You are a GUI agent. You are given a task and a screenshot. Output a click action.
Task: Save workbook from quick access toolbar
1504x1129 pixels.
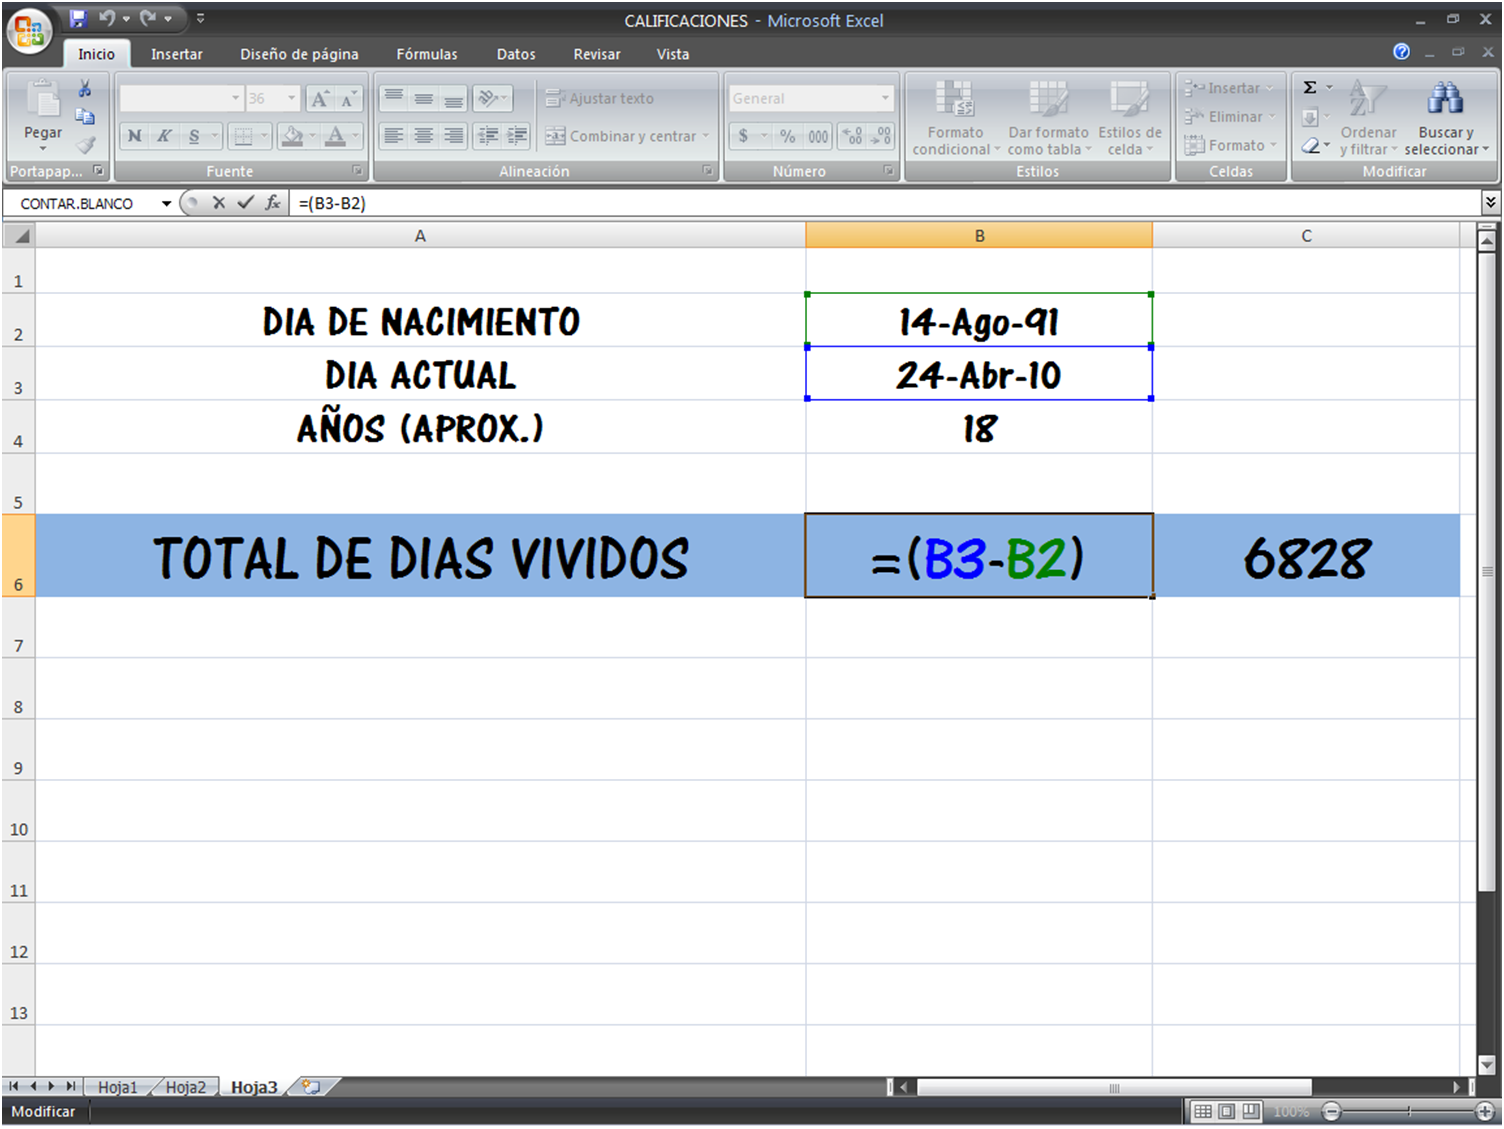[x=78, y=18]
